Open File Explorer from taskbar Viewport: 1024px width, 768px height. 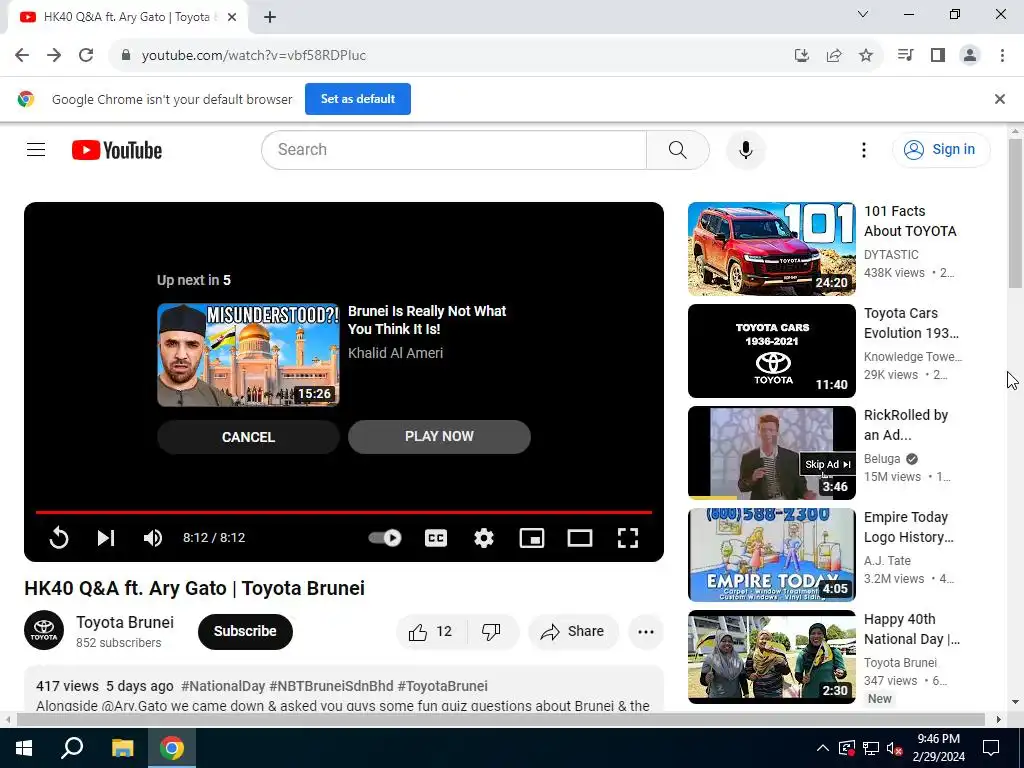[122, 748]
